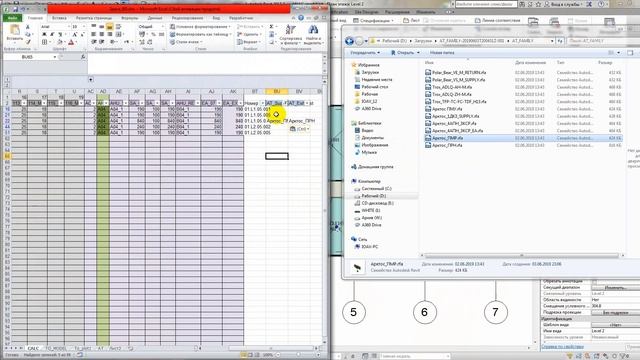Align cell text right

click(110, 34)
